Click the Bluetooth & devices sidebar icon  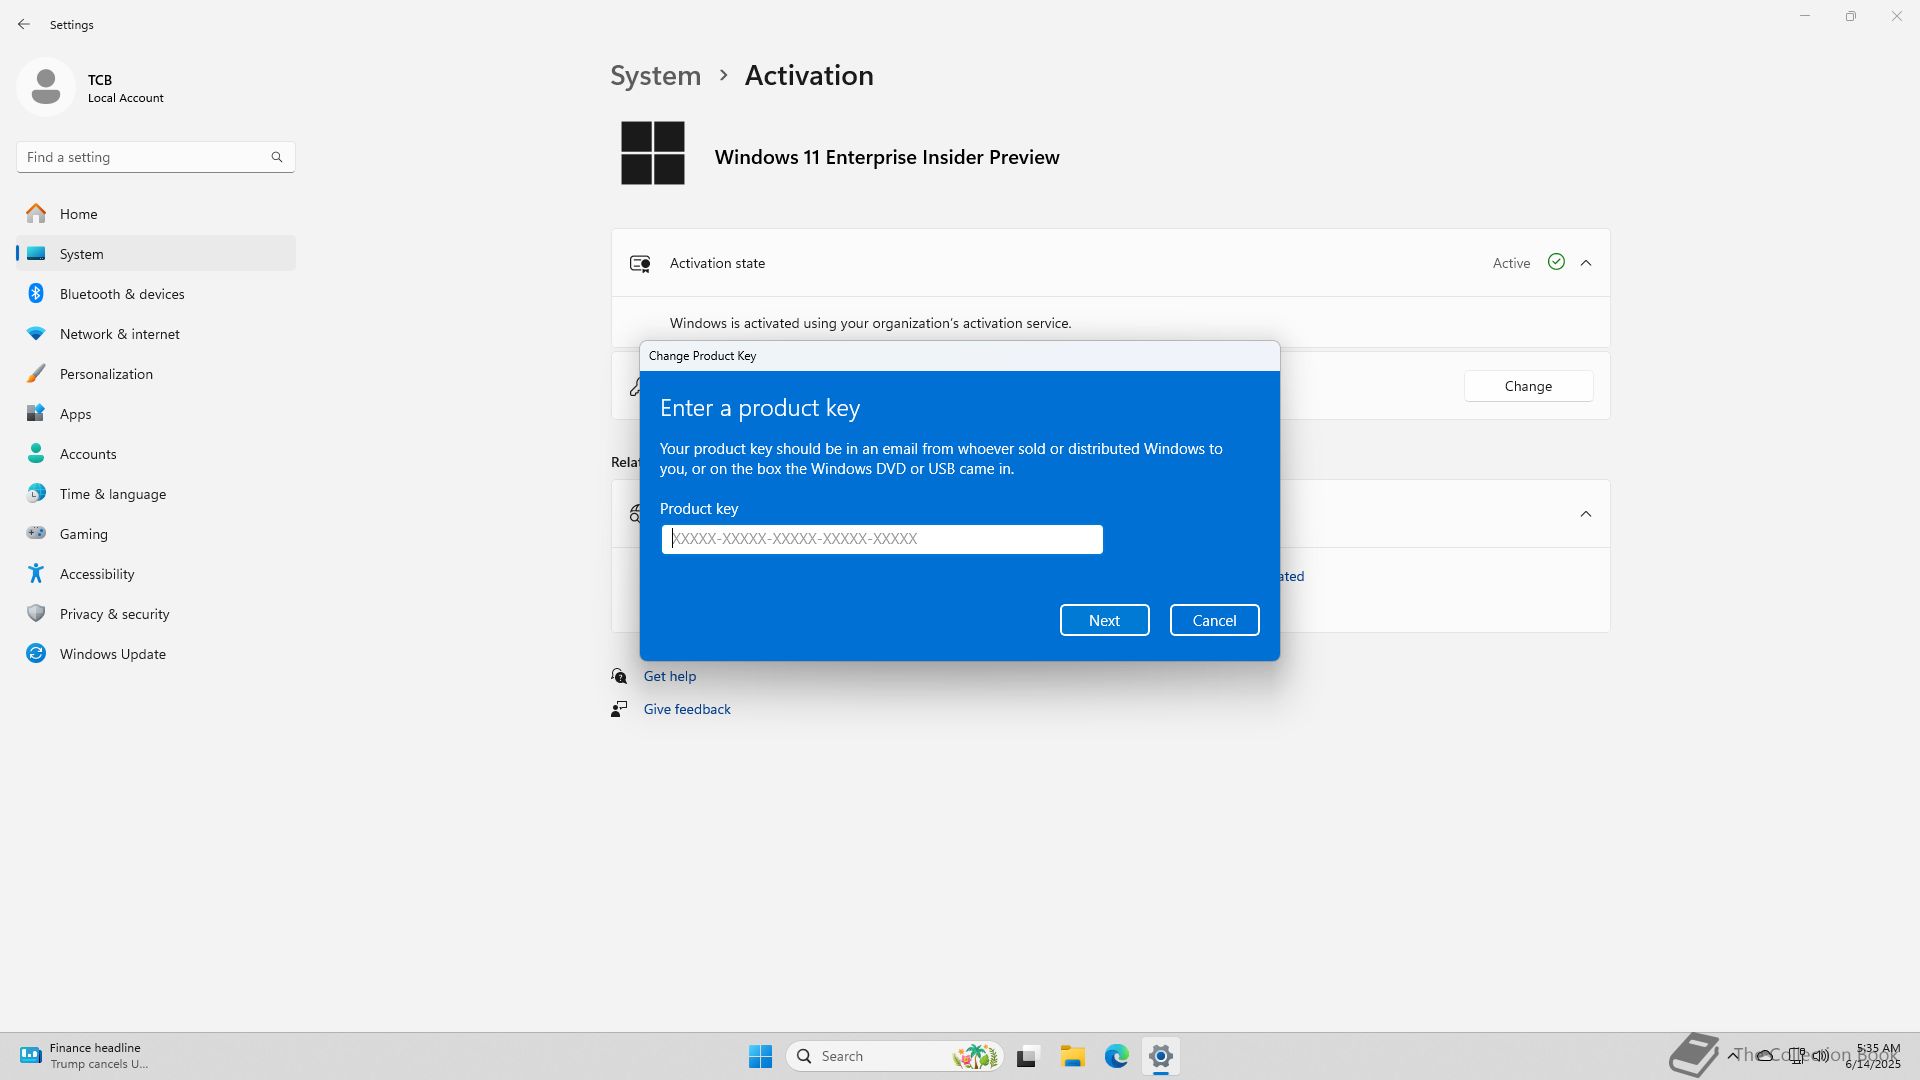coord(36,293)
